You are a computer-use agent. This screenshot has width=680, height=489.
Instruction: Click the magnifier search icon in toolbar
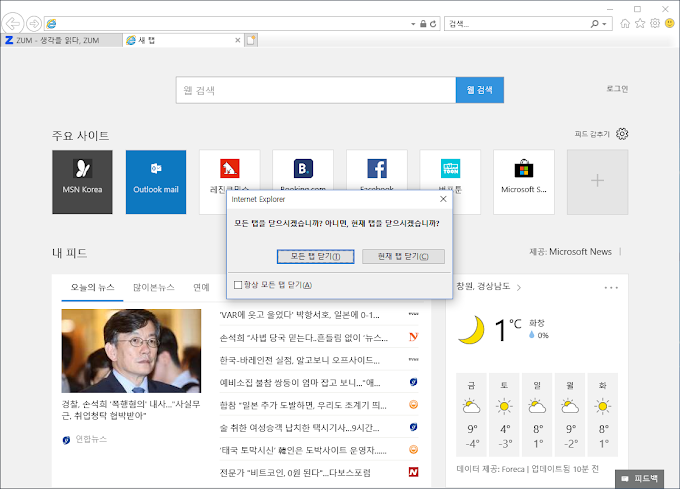click(x=595, y=24)
